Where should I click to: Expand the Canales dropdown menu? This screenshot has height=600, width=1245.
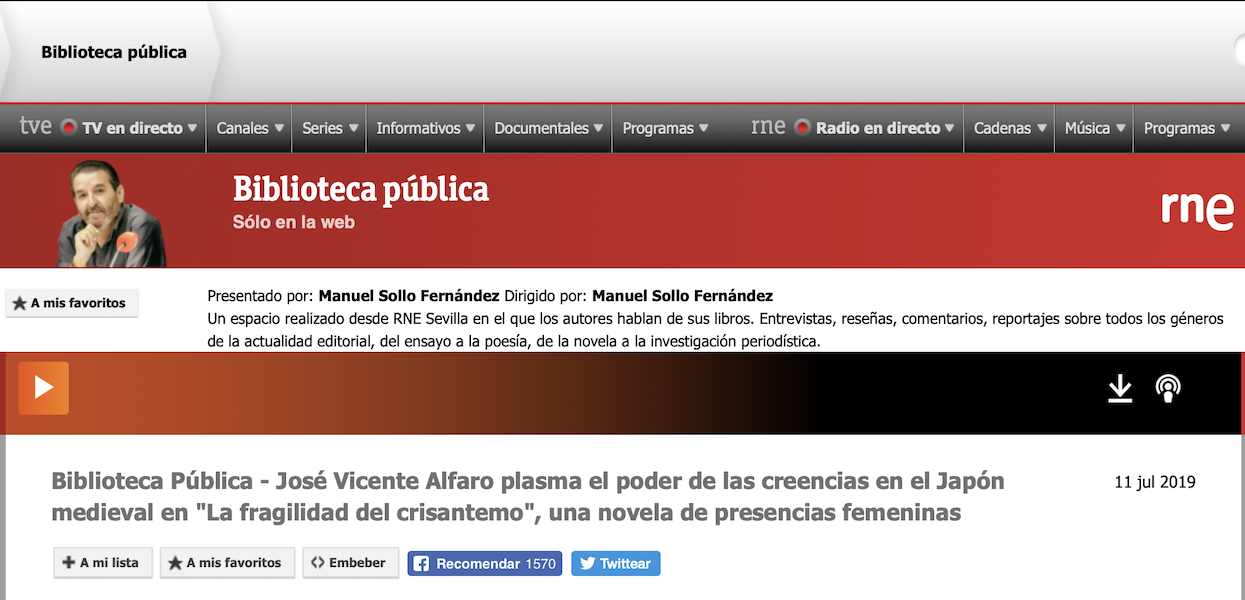point(250,128)
